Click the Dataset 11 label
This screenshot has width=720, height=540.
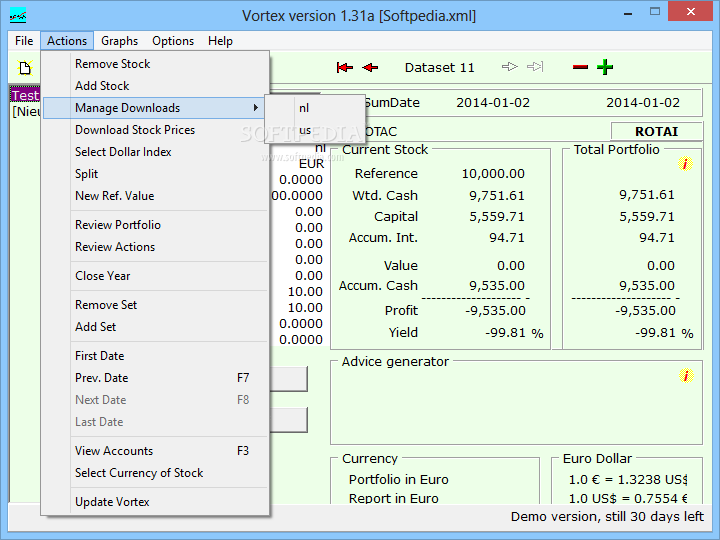(x=439, y=68)
